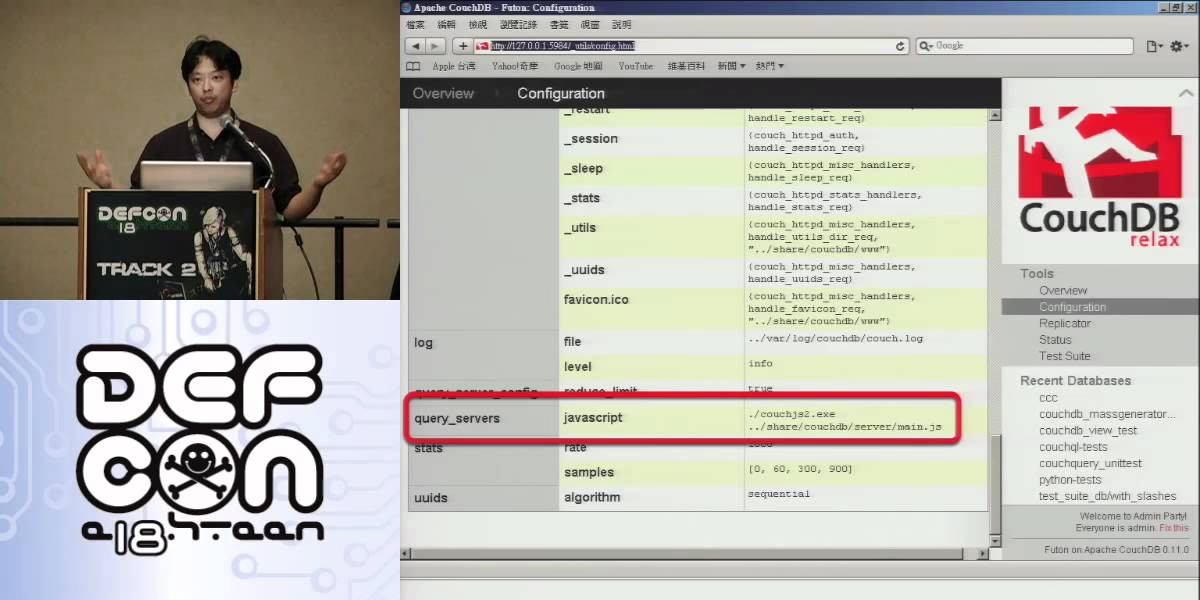Click the 'sequential' algorithm value
This screenshot has height=600, width=1200.
[x=779, y=493]
